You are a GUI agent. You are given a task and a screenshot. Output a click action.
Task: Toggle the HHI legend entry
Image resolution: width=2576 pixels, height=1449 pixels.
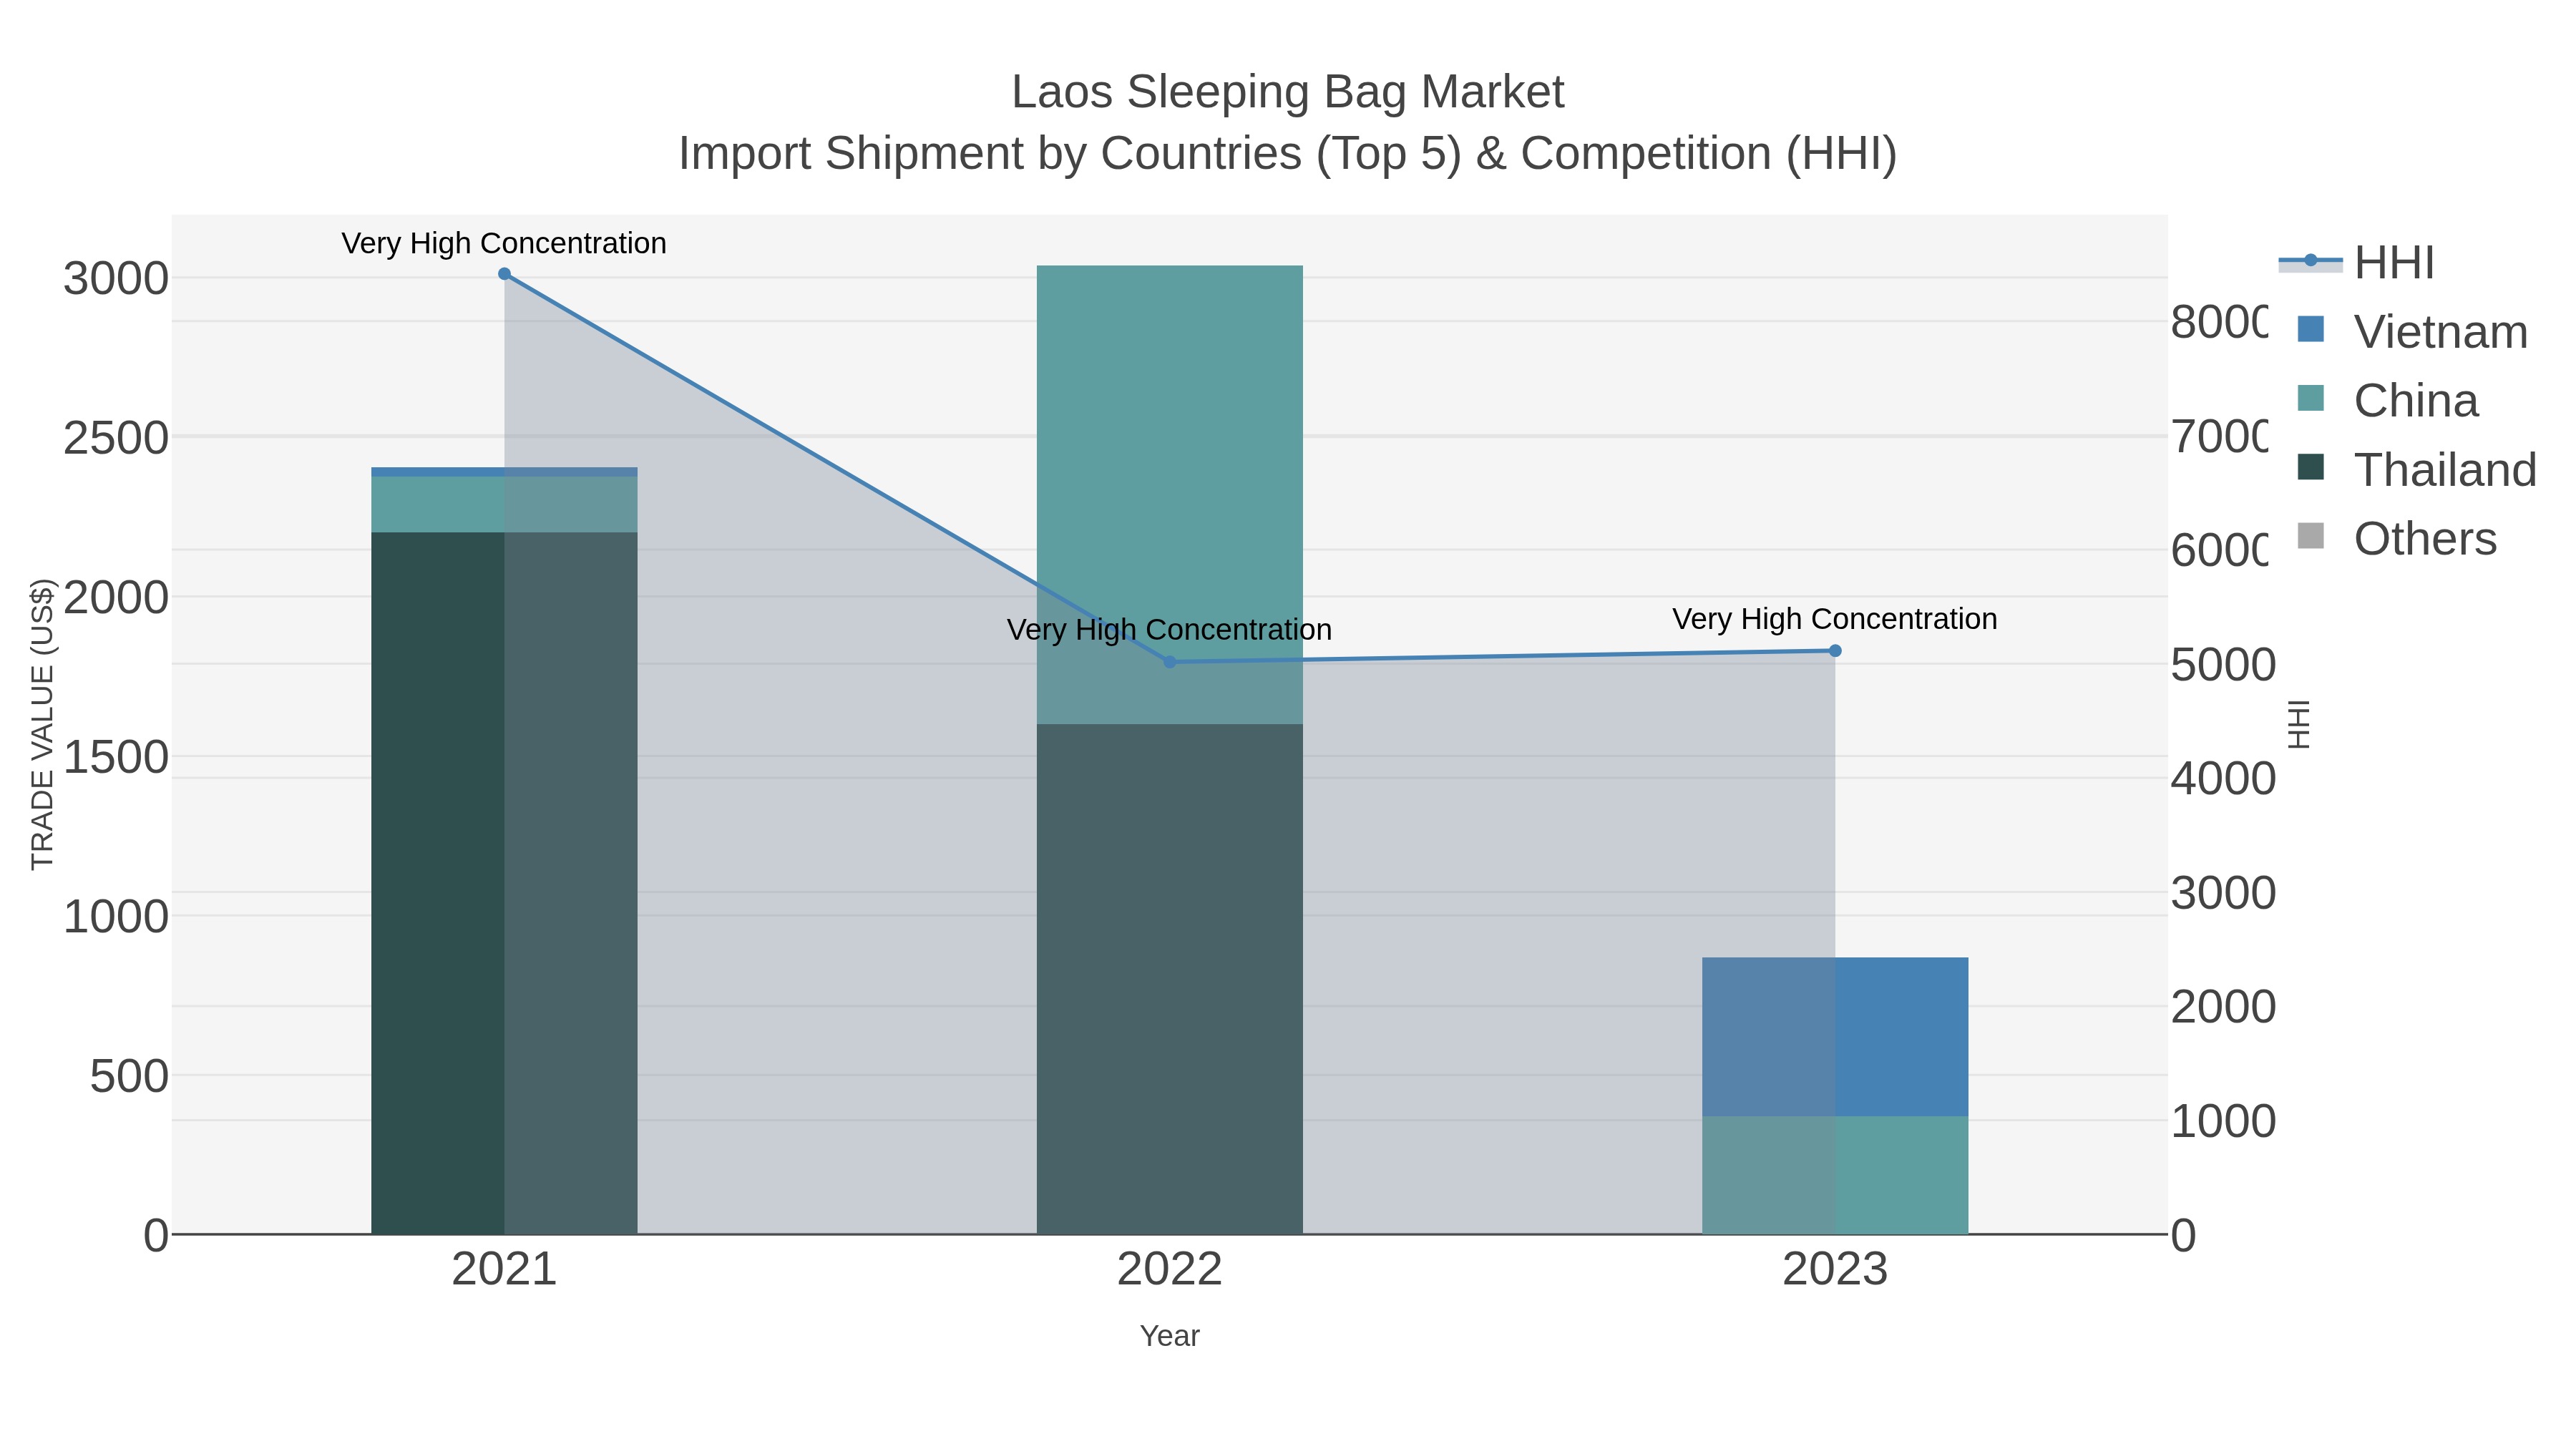pyautogui.click(x=2358, y=263)
